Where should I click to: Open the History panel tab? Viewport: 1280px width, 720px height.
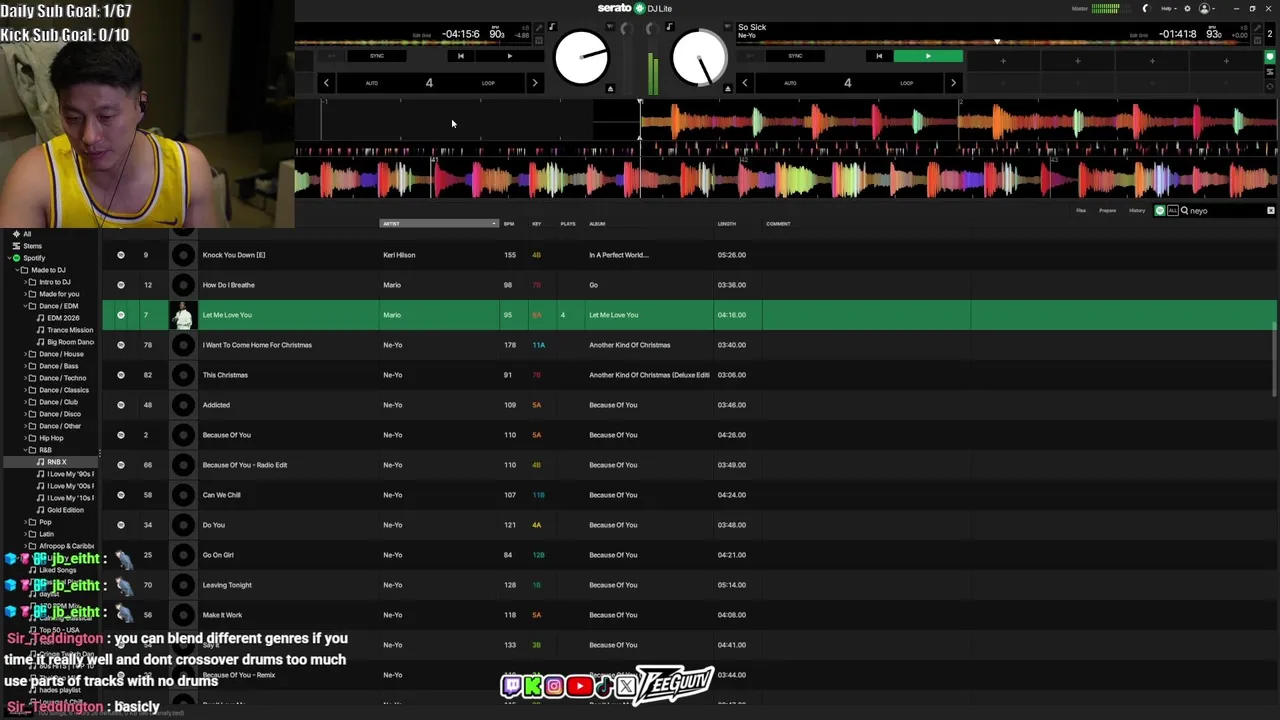[1137, 211]
